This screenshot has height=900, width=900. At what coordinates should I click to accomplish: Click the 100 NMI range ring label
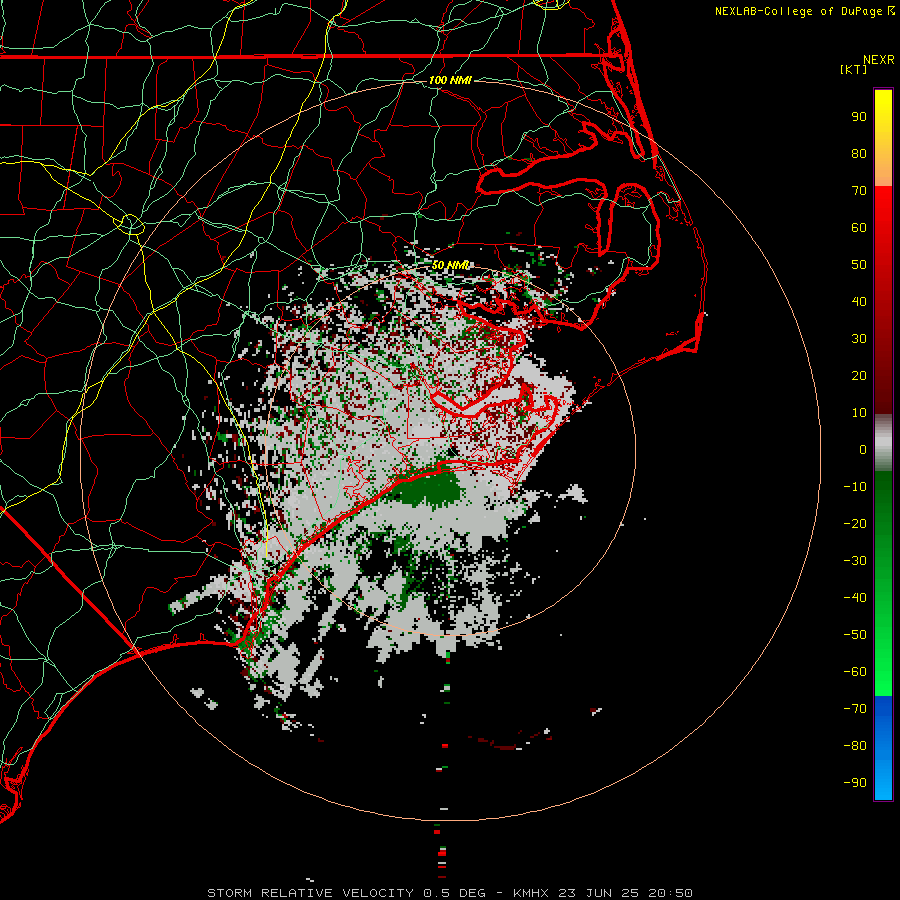click(x=450, y=80)
